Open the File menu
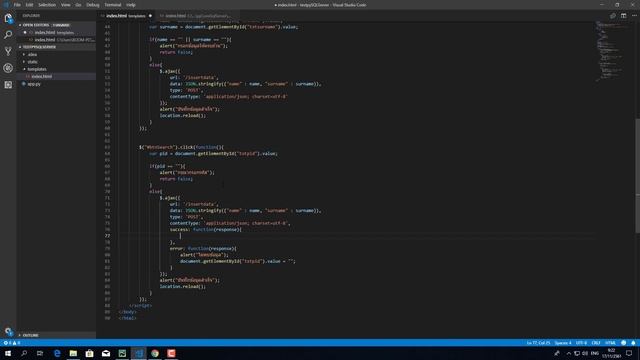 tap(17, 5)
